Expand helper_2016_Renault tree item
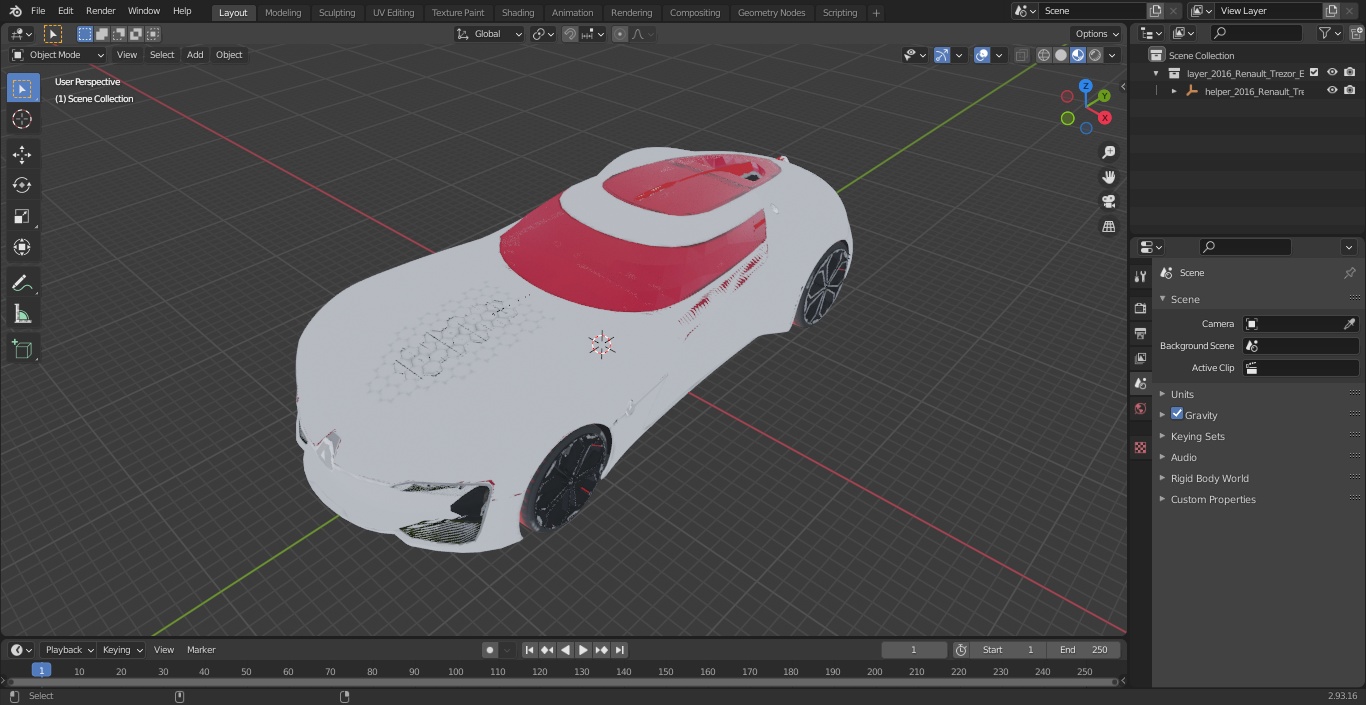This screenshot has width=1366, height=705. click(1174, 91)
